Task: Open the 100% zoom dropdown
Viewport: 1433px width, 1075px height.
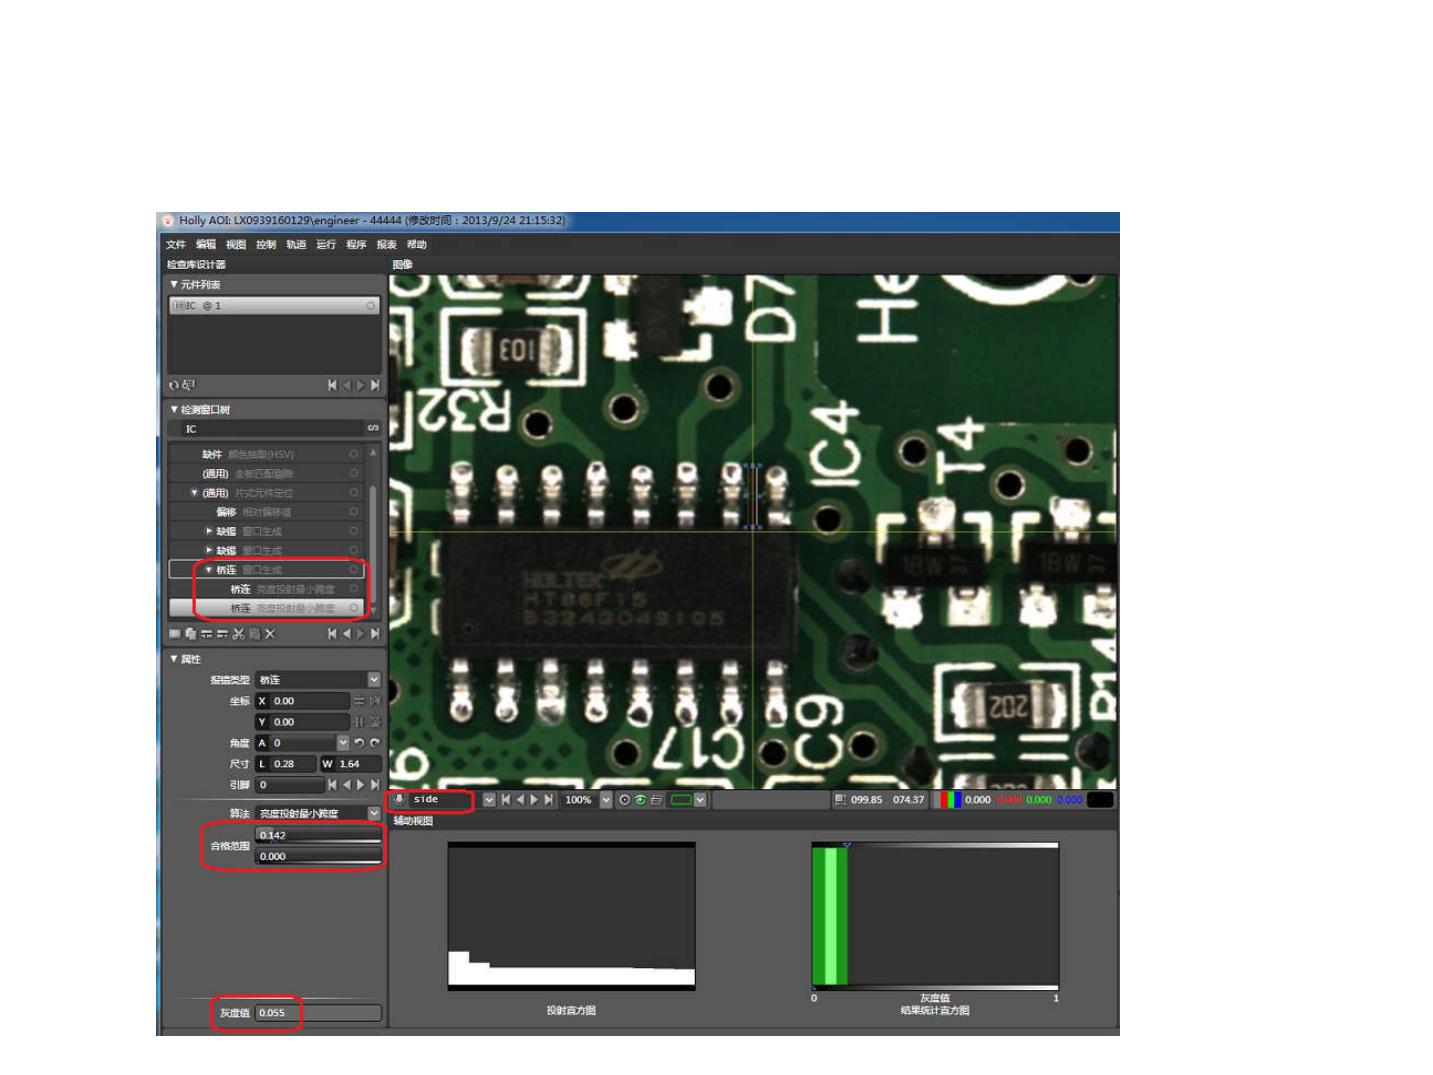Action: (606, 800)
